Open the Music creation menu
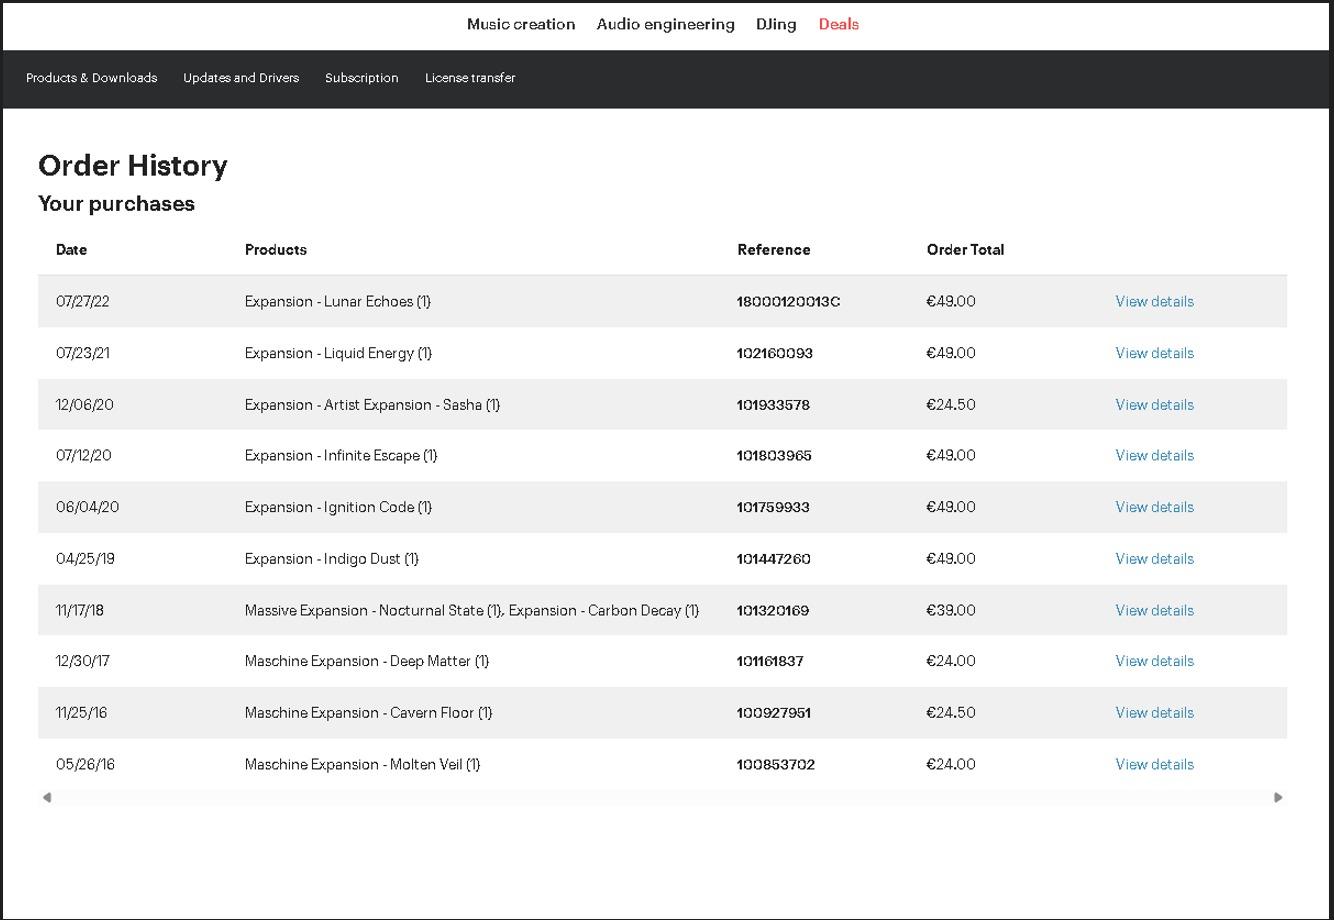 (521, 24)
